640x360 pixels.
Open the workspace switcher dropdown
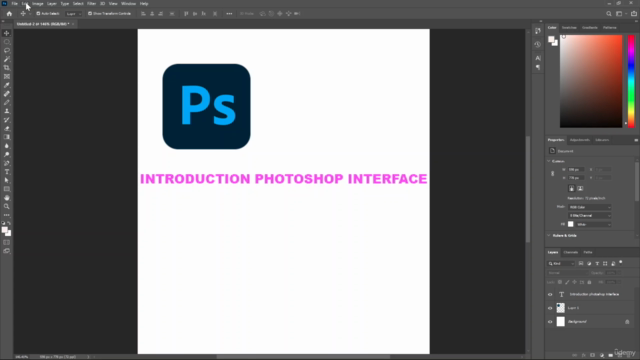pyautogui.click(x=621, y=13)
